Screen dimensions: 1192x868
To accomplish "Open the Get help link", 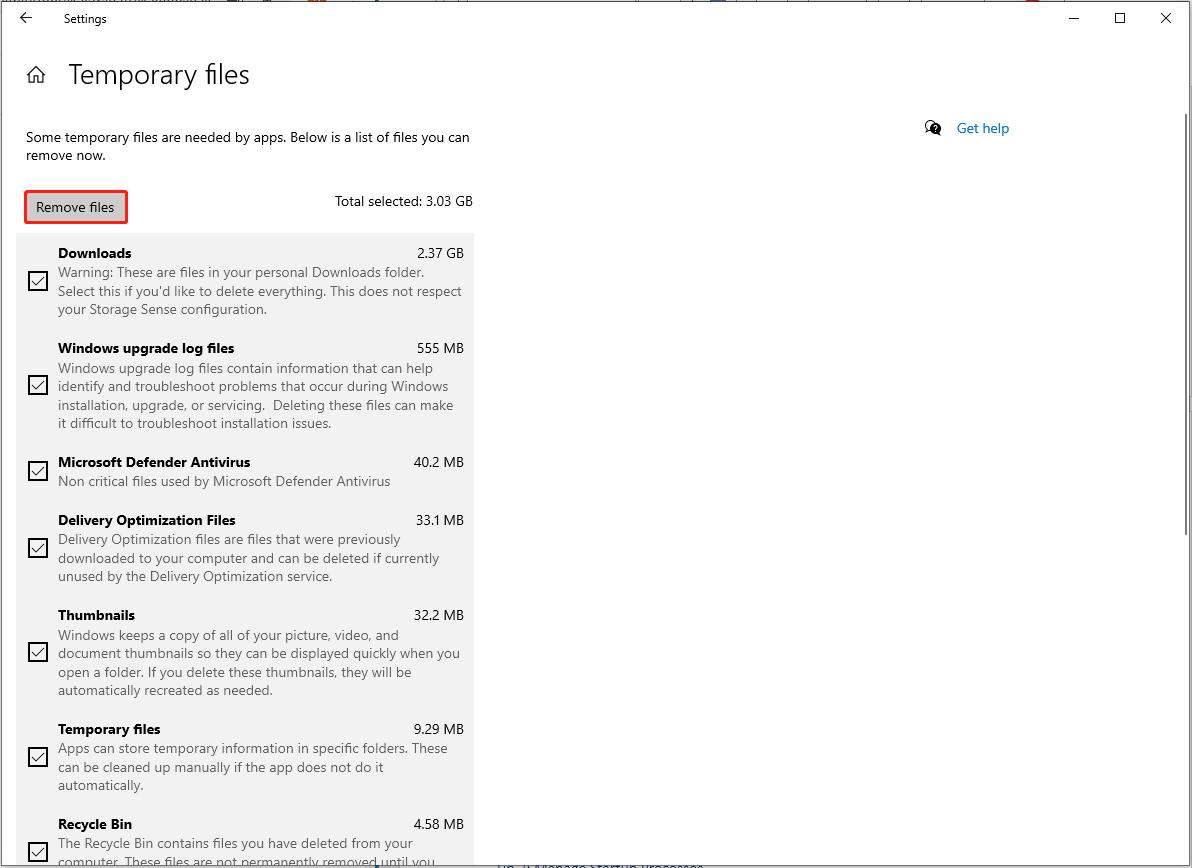I will pos(982,128).
